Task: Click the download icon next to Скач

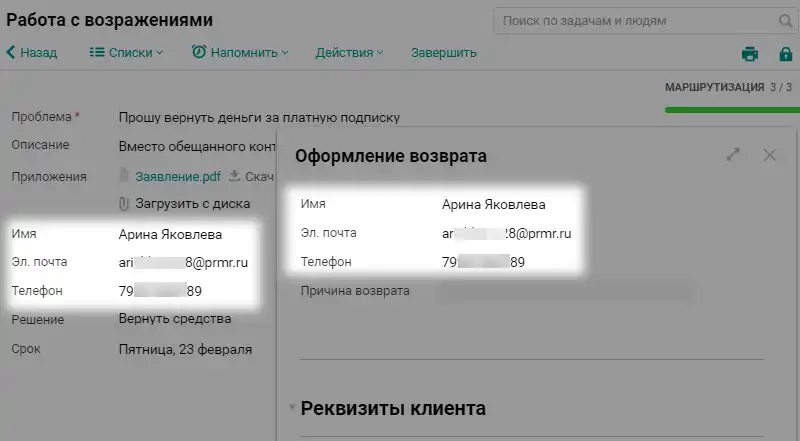Action: point(235,176)
